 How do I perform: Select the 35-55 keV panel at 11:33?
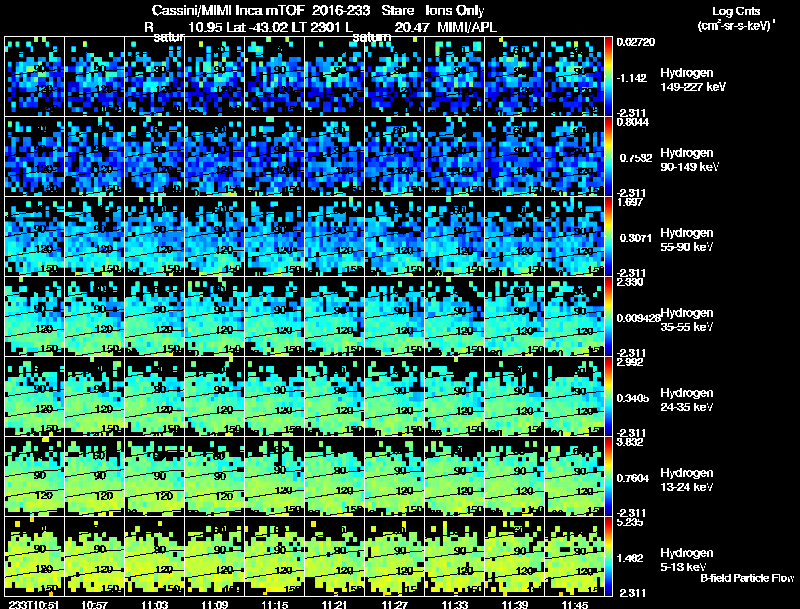pos(455,316)
